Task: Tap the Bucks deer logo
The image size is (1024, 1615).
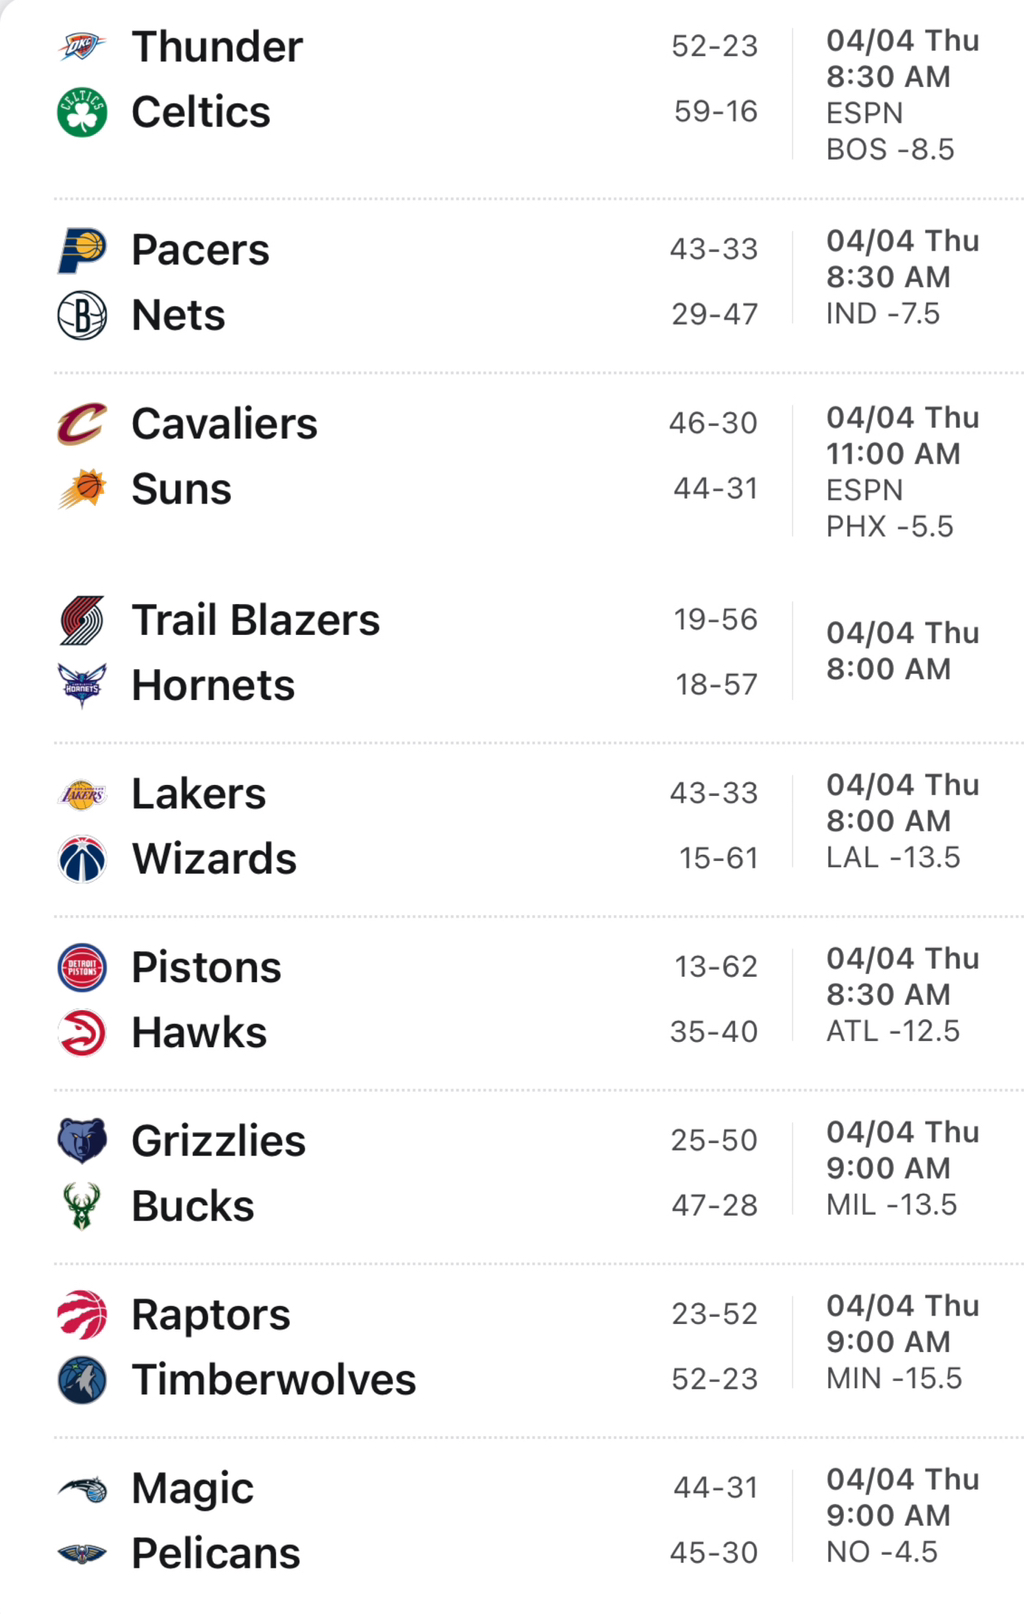Action: point(82,1206)
